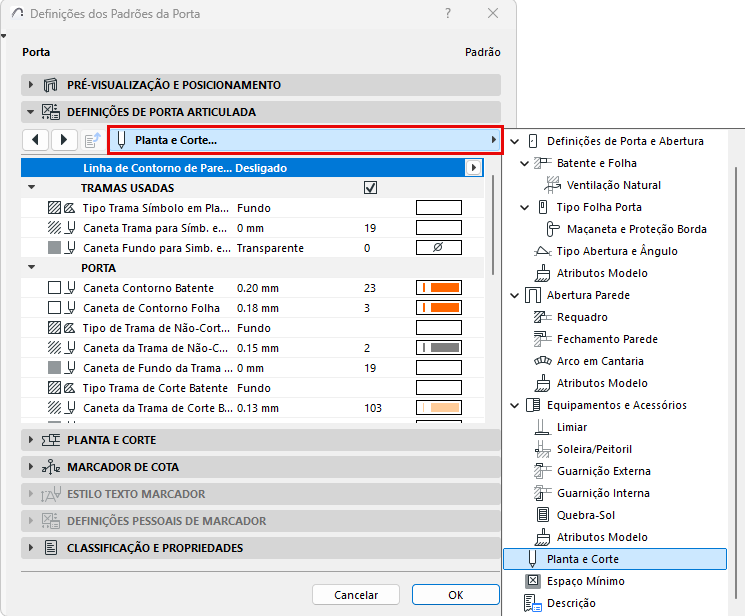Viewport: 745px width, 616px height.
Task: Click the 0.18 mm value of Caneta de Contorno Folha
Action: [258, 308]
